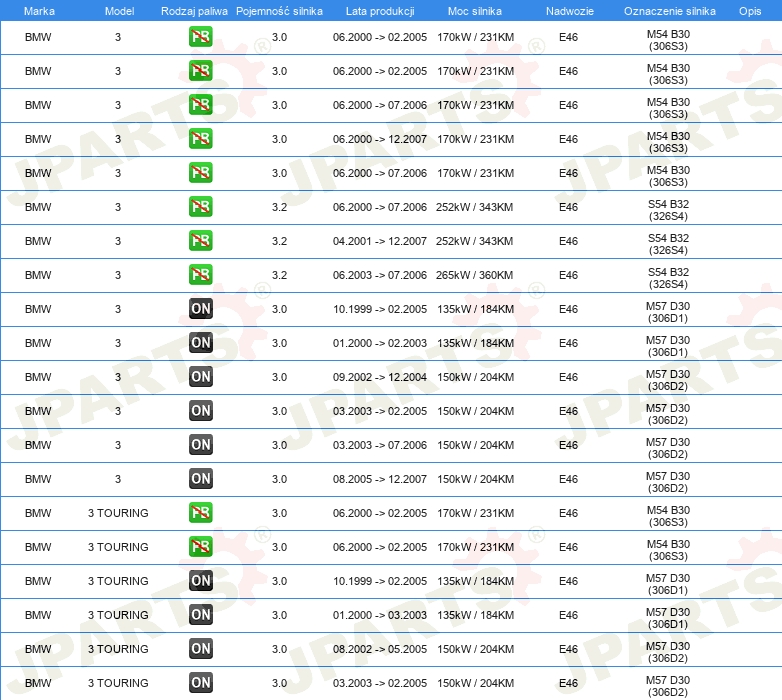Click the ON diesel icon in the 08.2005 -> 12.2007 row
This screenshot has width=782, height=700.
(200, 478)
